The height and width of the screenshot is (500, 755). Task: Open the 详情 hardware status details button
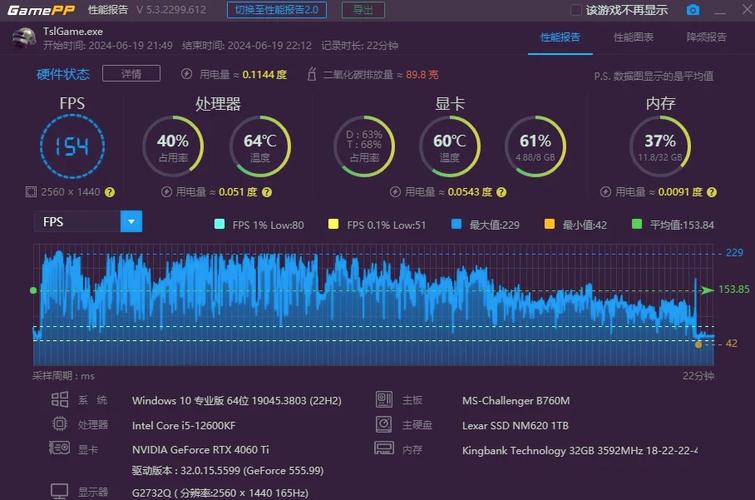(131, 74)
